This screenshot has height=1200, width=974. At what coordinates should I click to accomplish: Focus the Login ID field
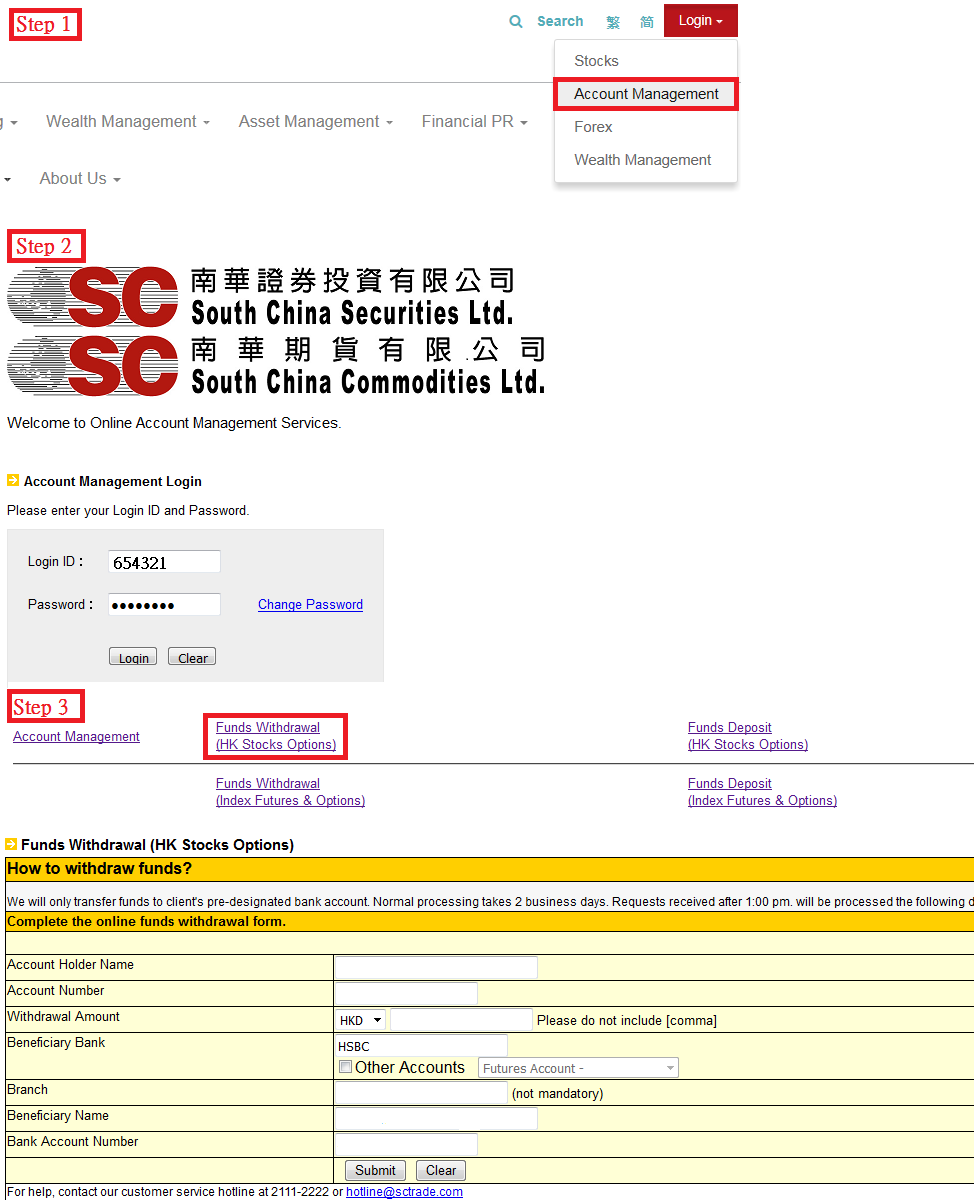164,562
